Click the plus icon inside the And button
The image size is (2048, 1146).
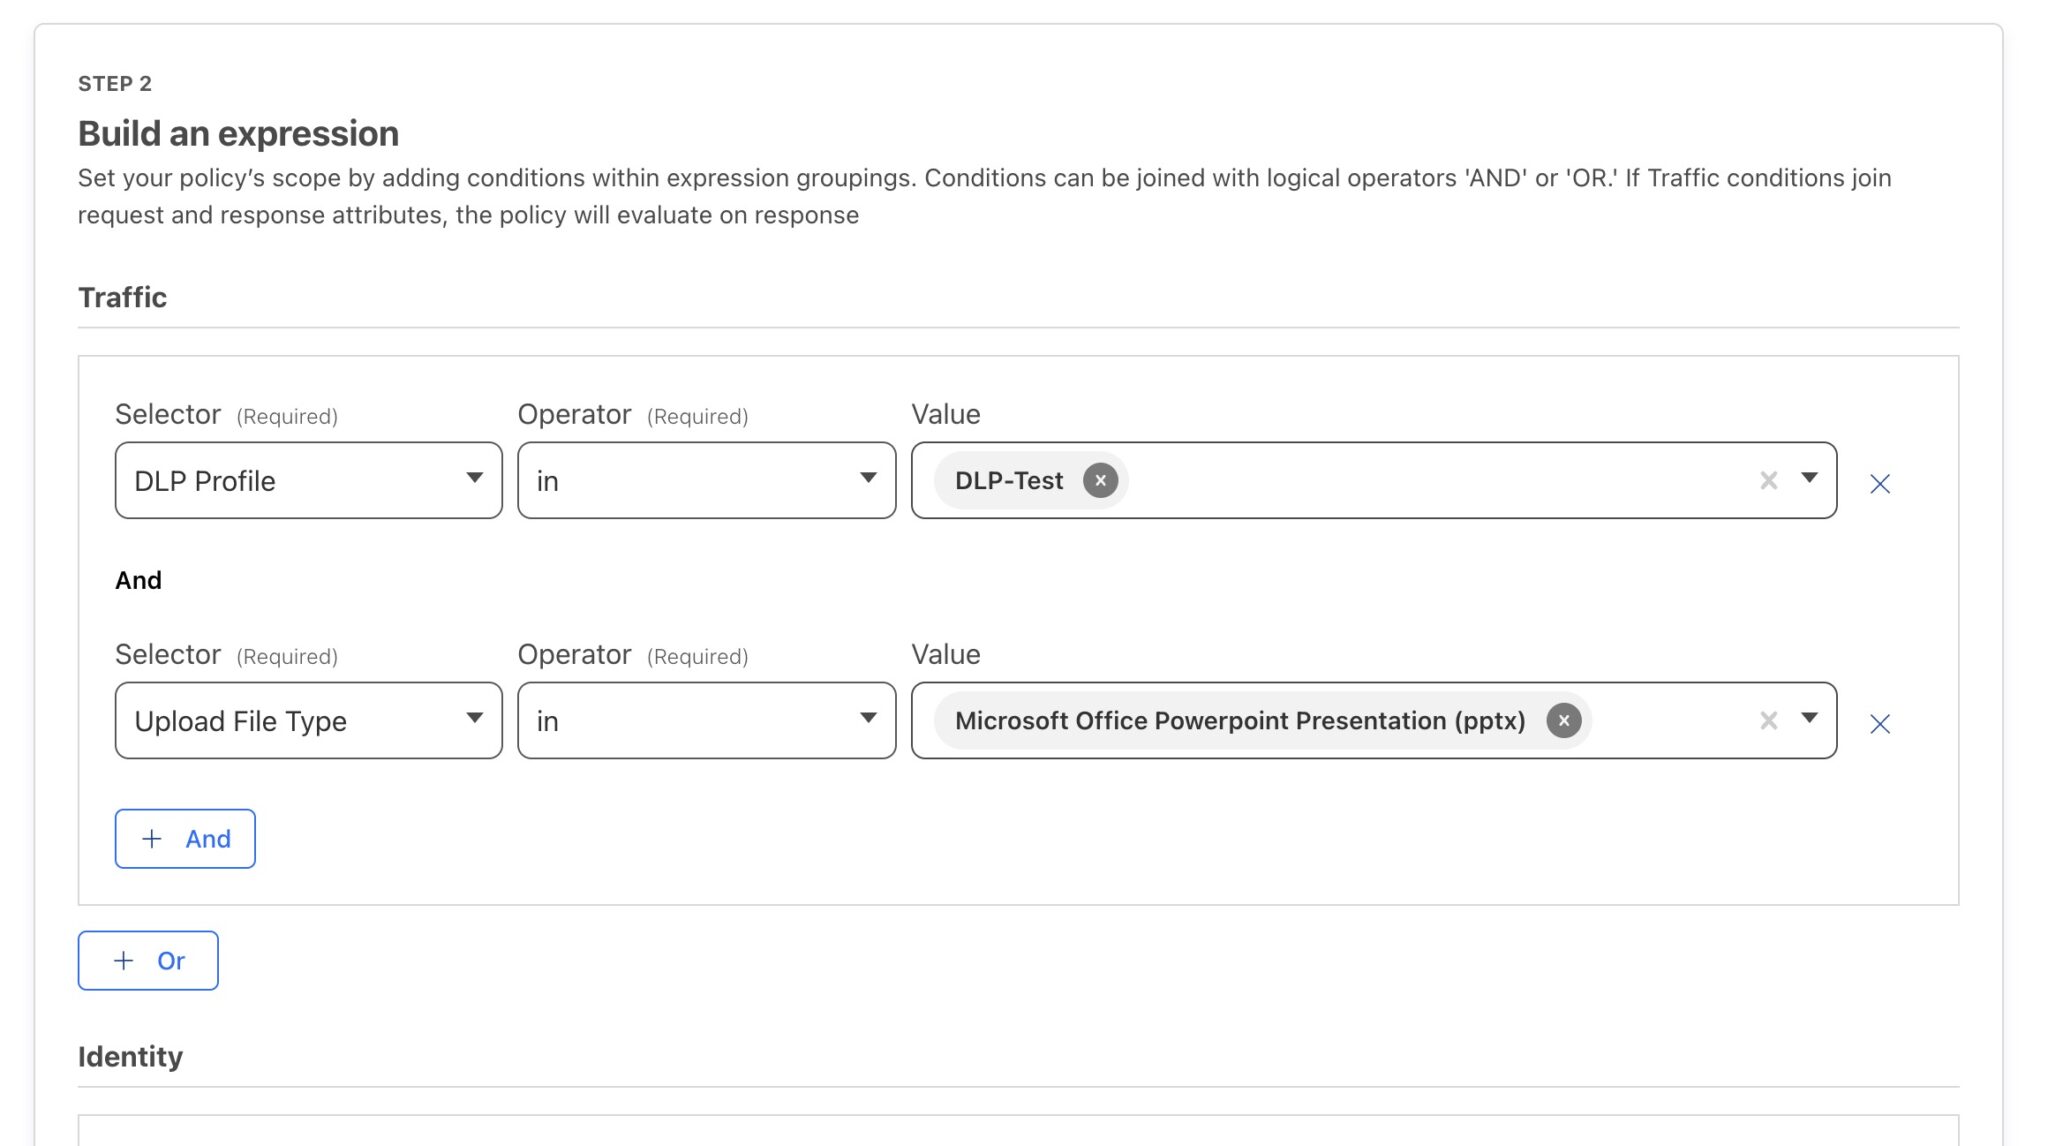(152, 839)
